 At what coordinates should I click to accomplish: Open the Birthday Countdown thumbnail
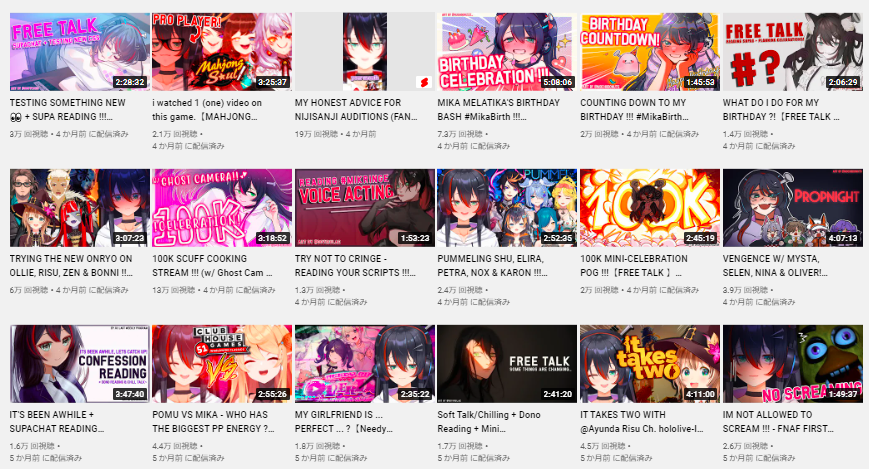tap(650, 52)
